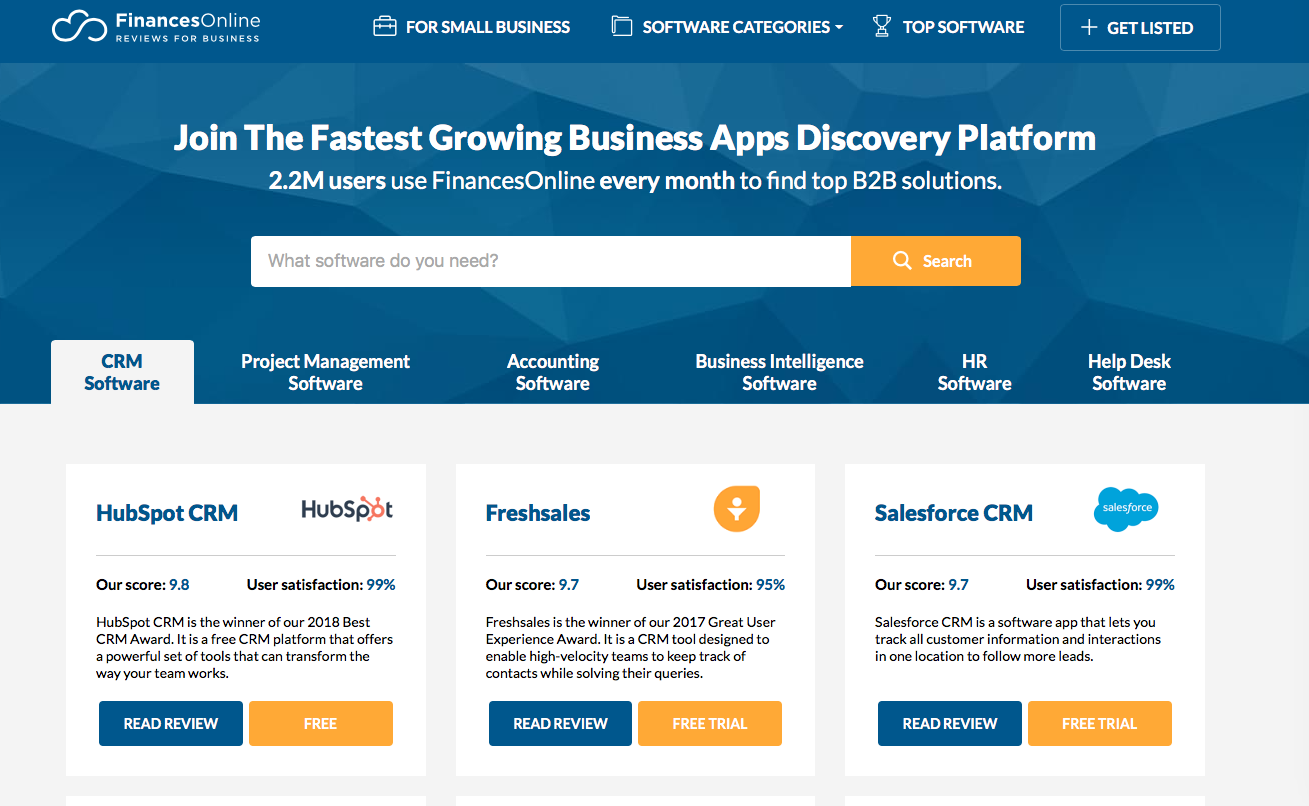Click the Free Trial button for Freshsales
The width and height of the screenshot is (1309, 806).
pos(709,724)
